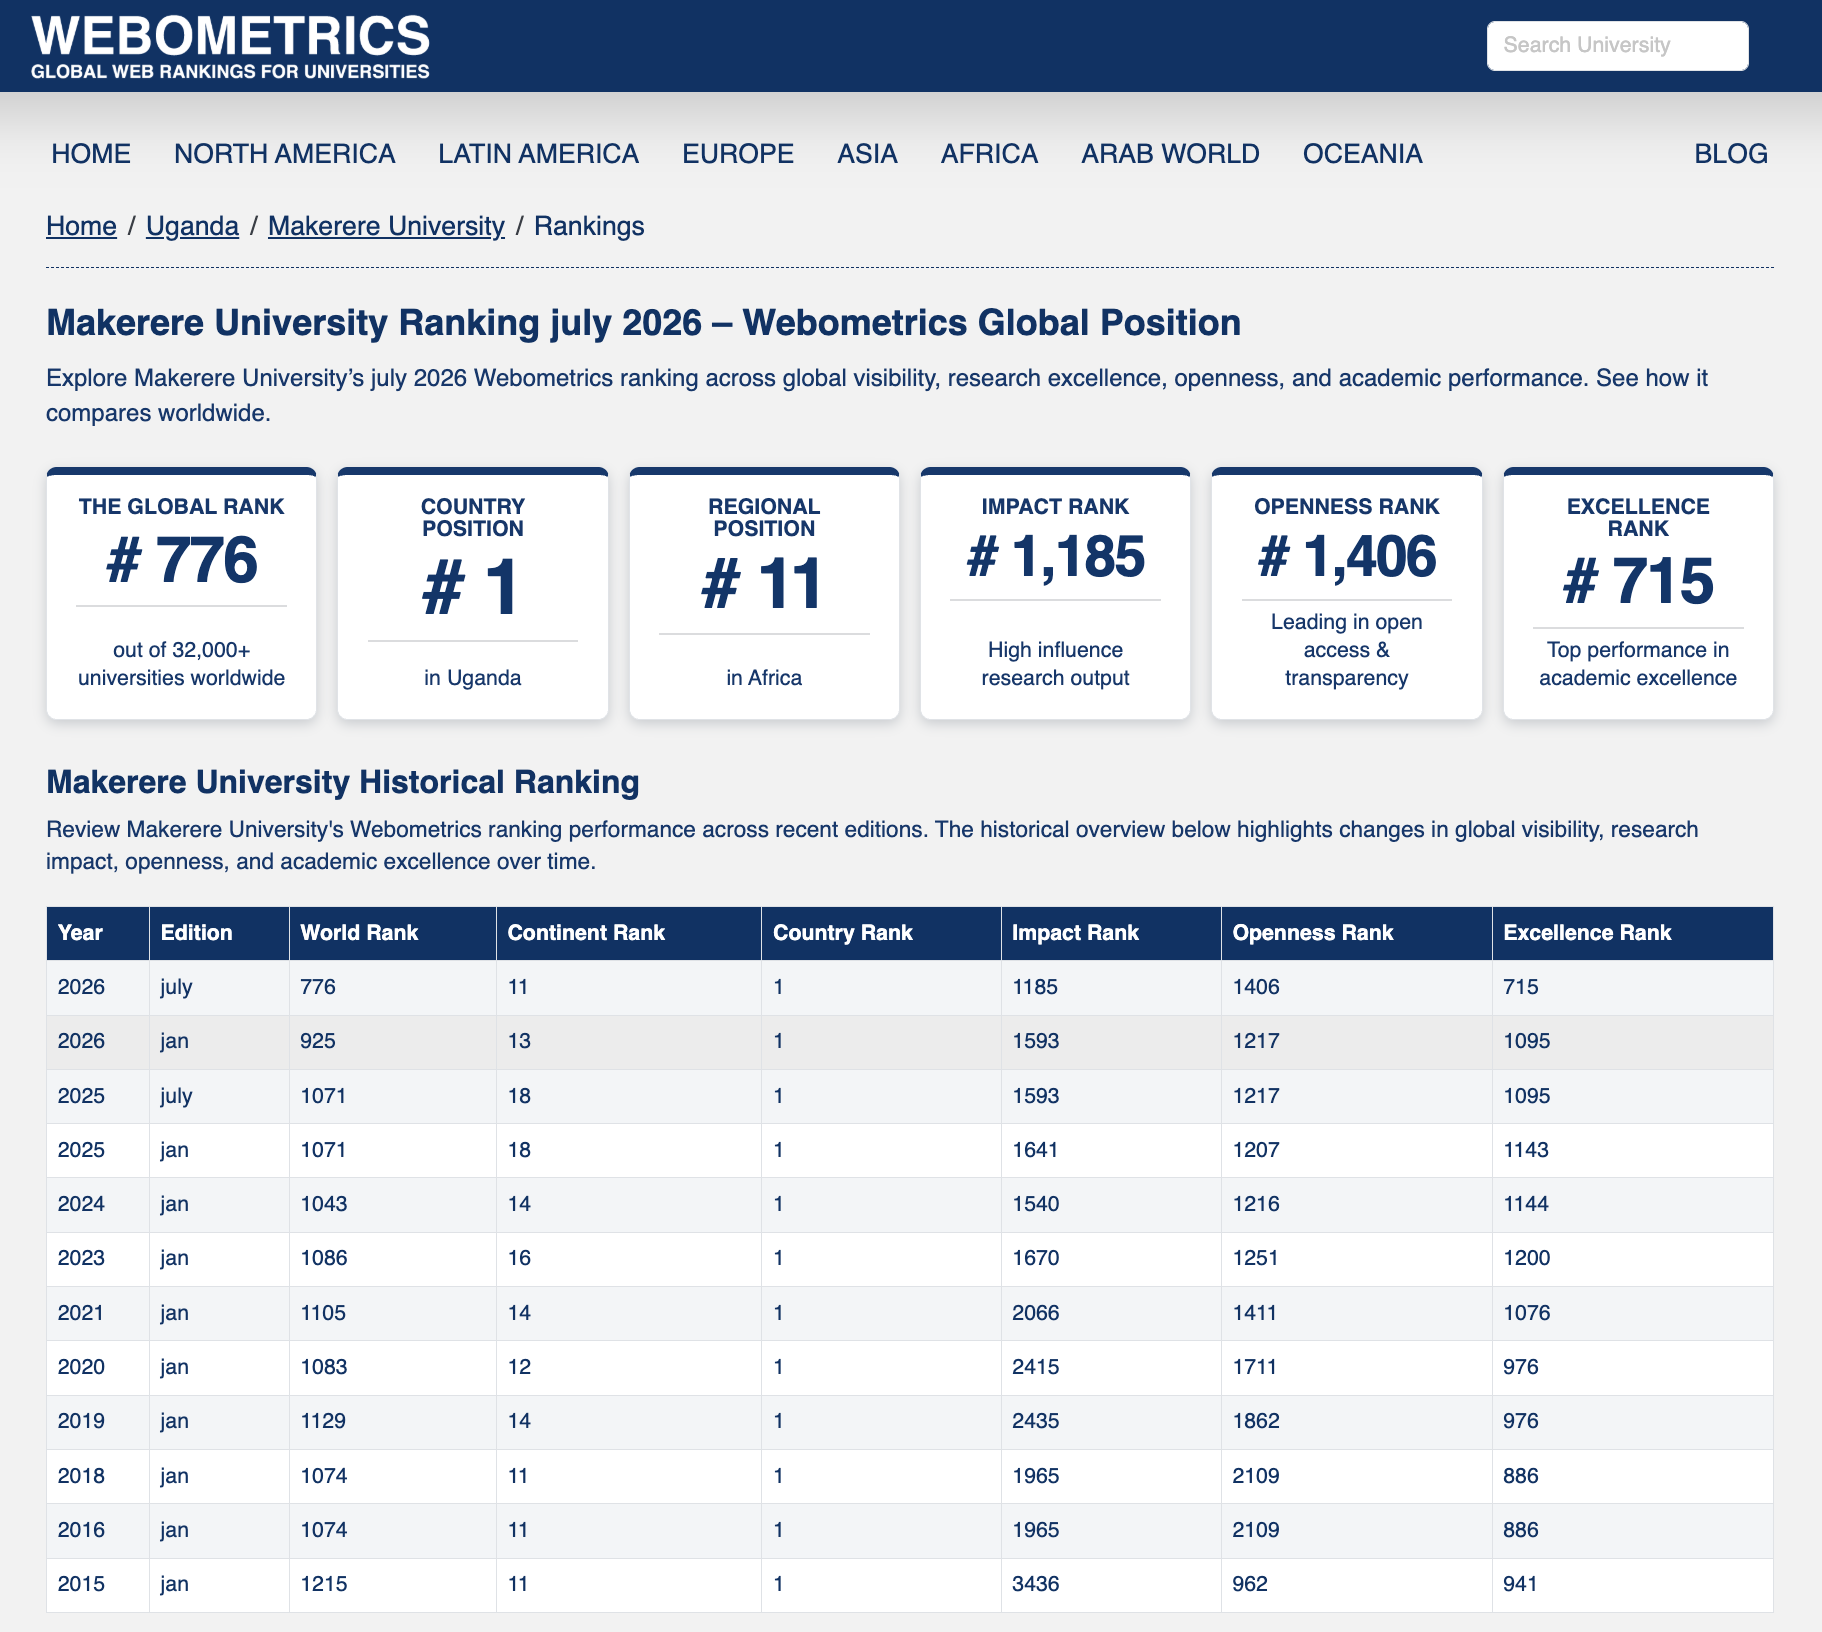Click openness rank 1406 table cell
Screen dimensions: 1822x1632
point(1357,987)
